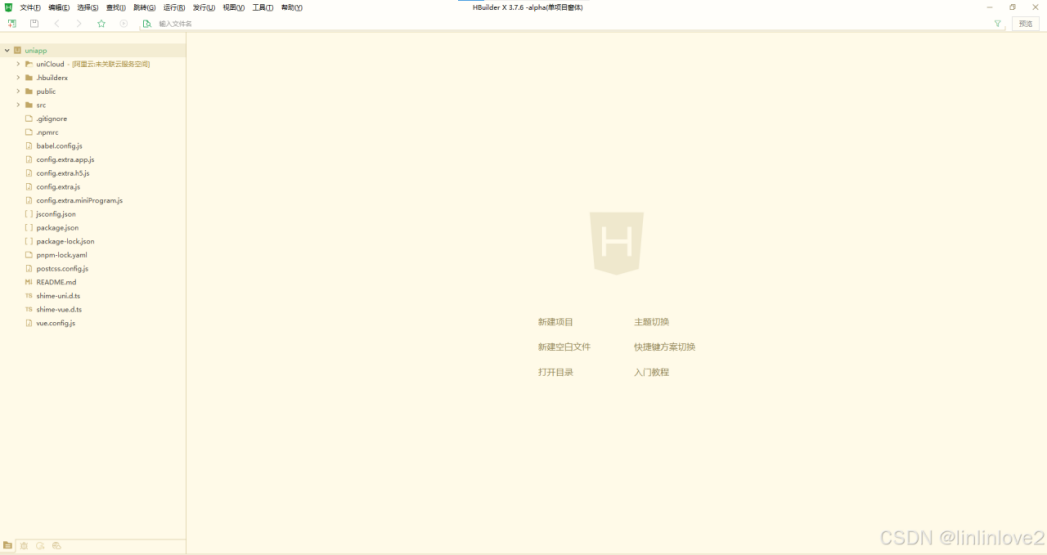Expand the uniCloud folder arrow
Screen dimensions: 1047x555
tap(18, 64)
